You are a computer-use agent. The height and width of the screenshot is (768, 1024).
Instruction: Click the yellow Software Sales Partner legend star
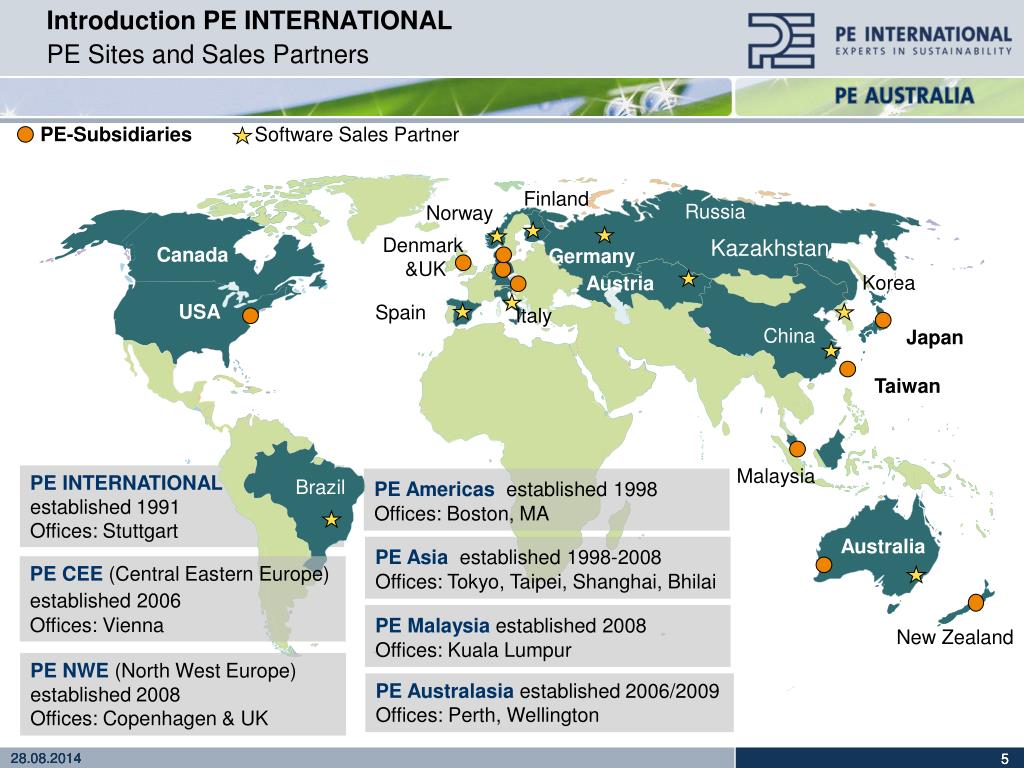[x=242, y=136]
